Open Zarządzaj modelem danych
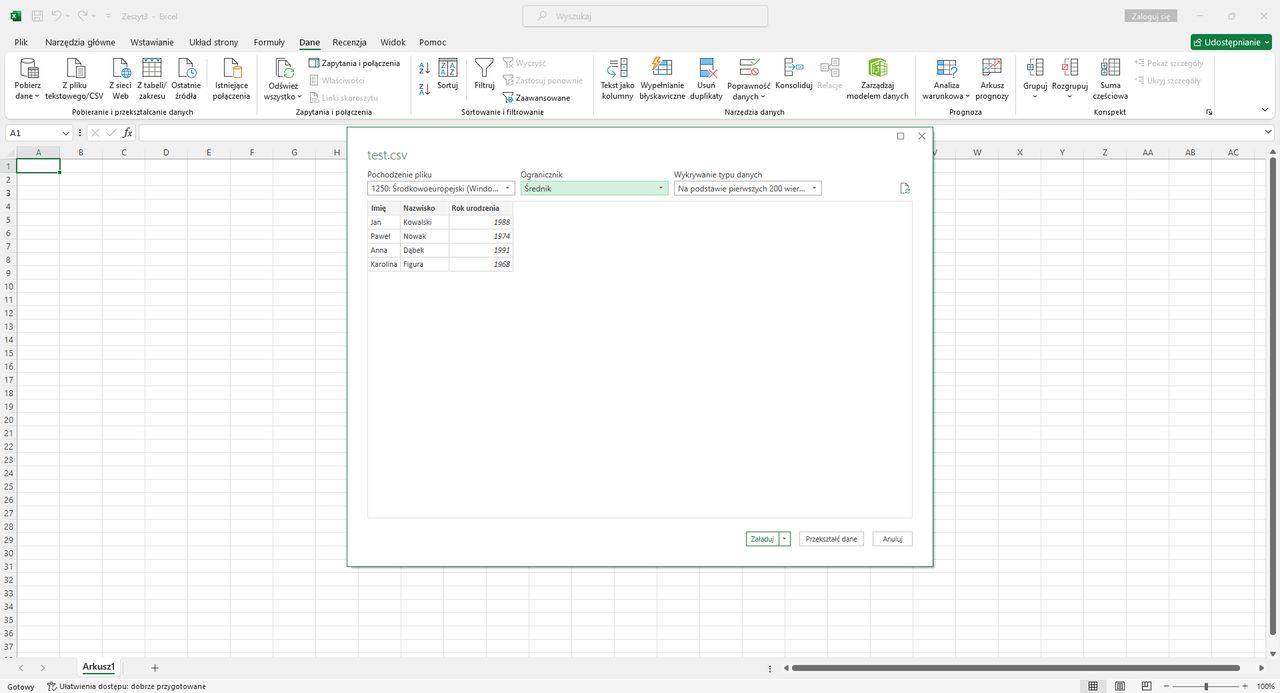 click(x=877, y=68)
